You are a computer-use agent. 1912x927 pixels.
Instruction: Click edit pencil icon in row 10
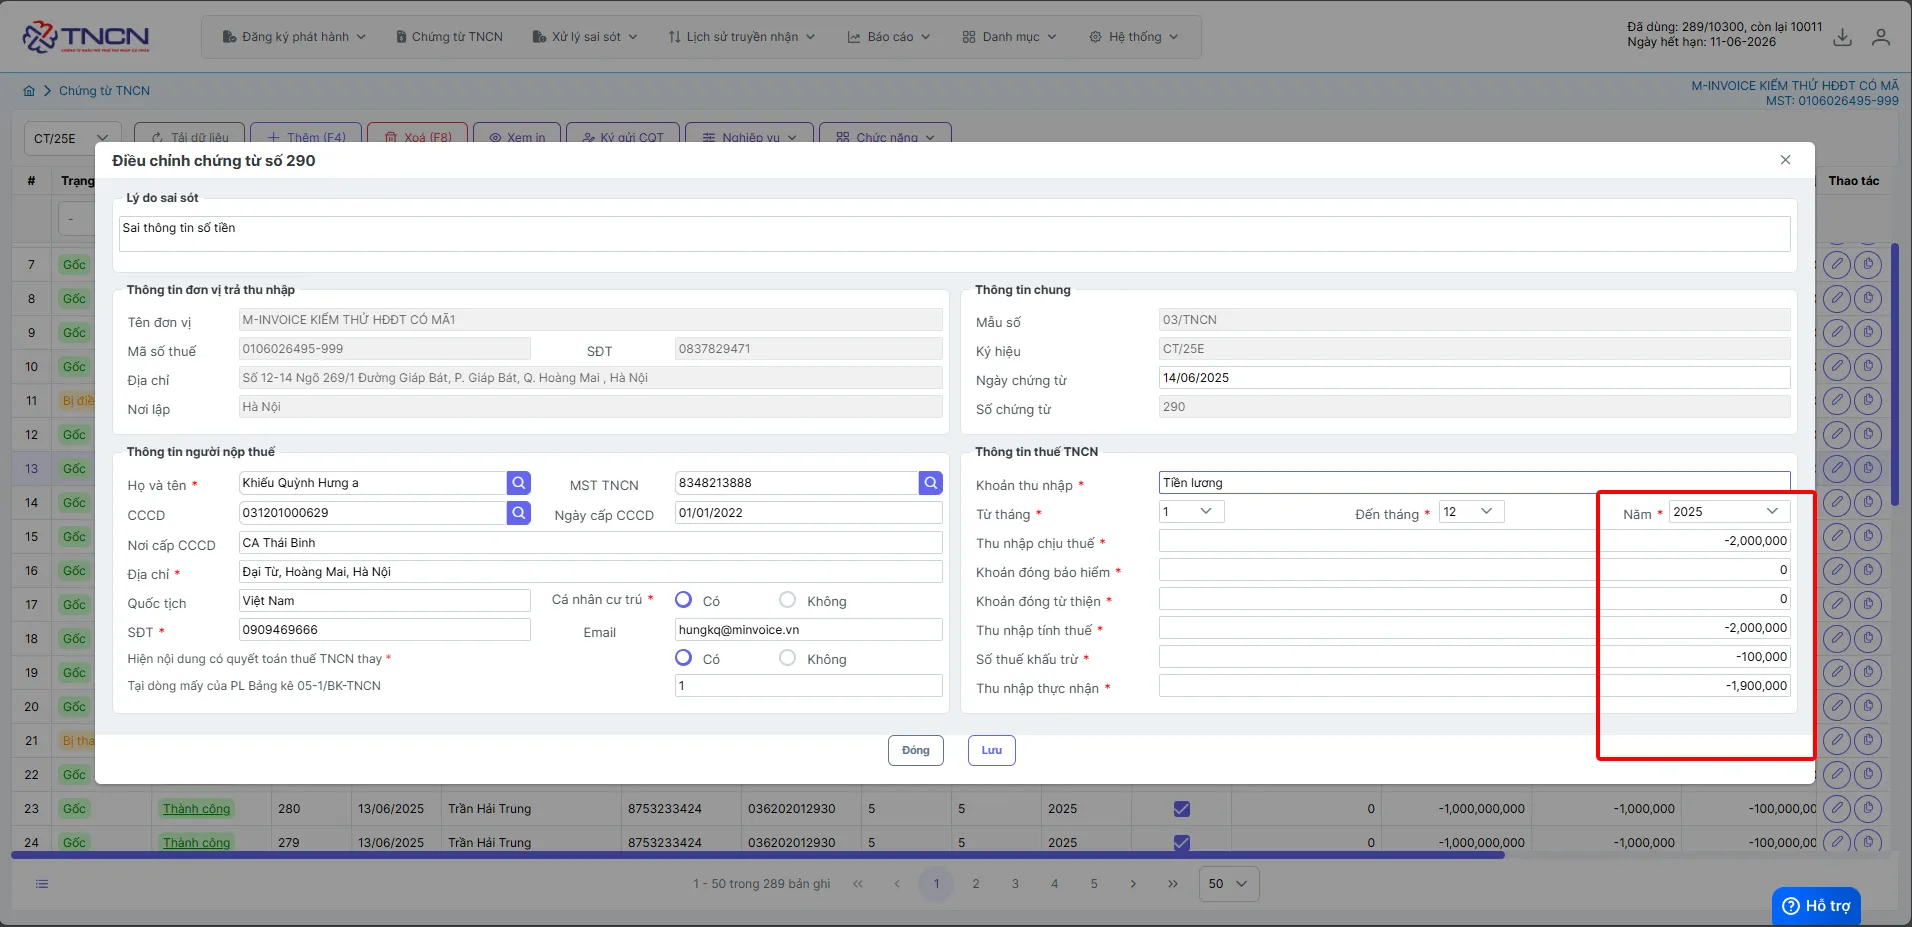(x=1837, y=366)
